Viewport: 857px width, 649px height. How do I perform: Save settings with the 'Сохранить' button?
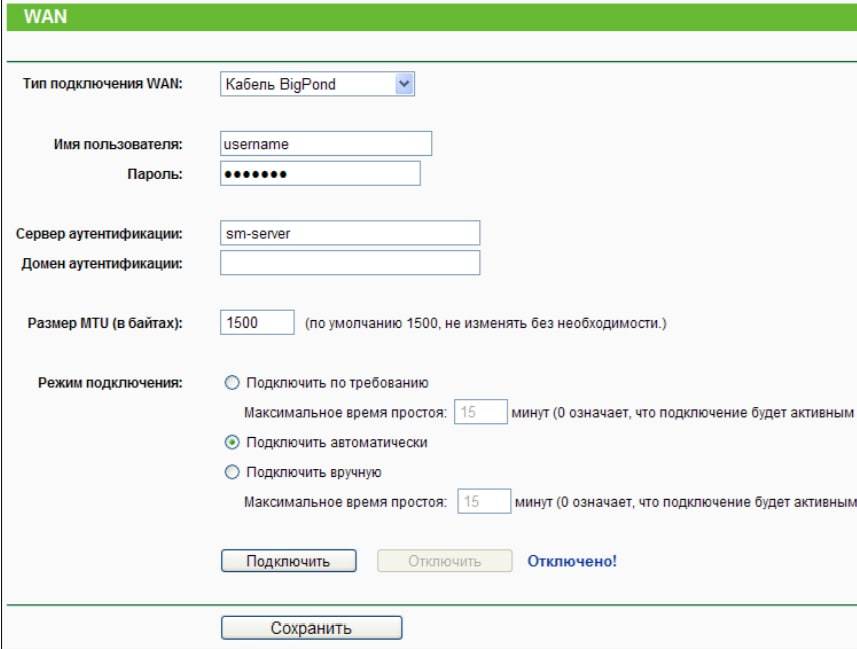click(311, 628)
